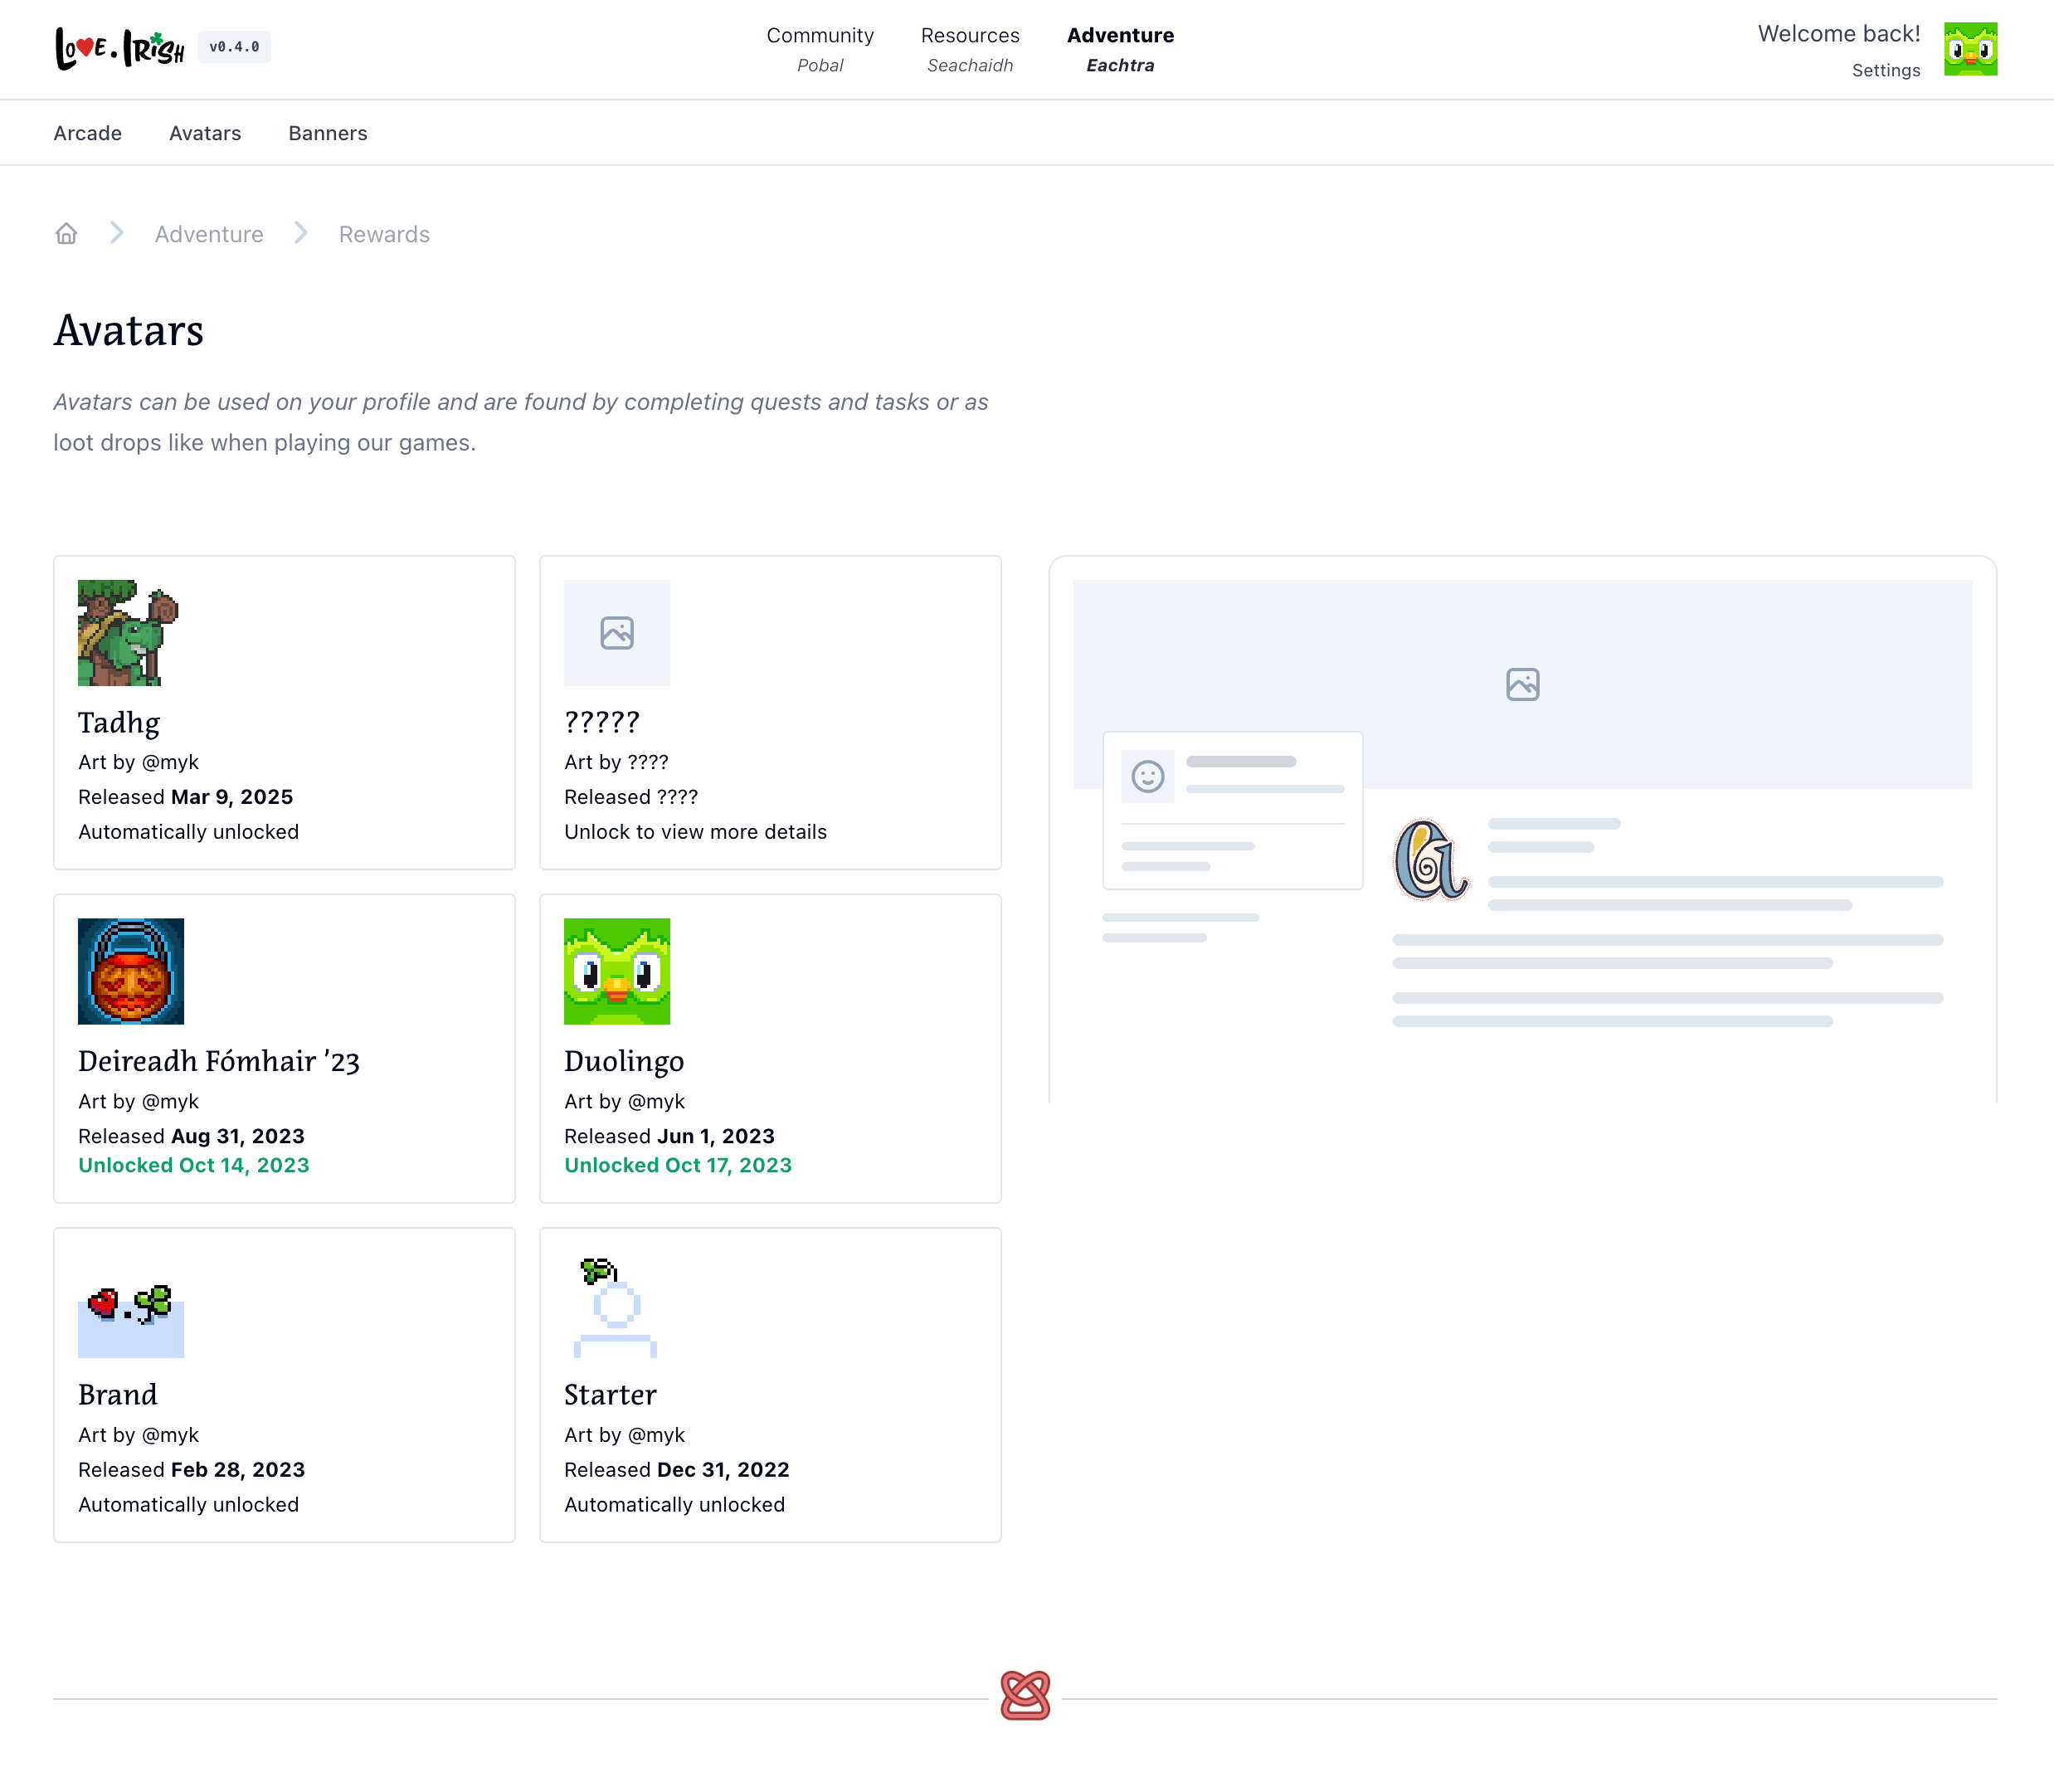This screenshot has width=2054, height=1792.
Task: Open the Settings link
Action: click(1885, 70)
